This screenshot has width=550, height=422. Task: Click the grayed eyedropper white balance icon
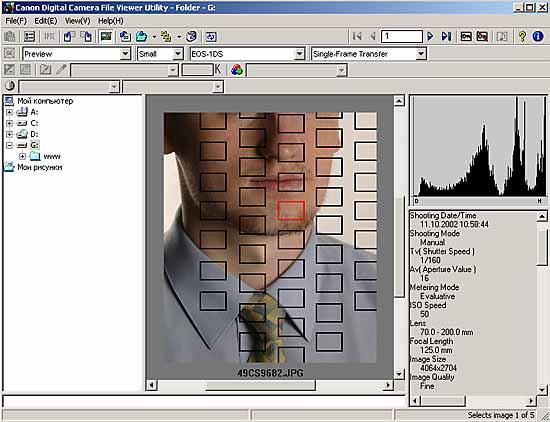(61, 69)
